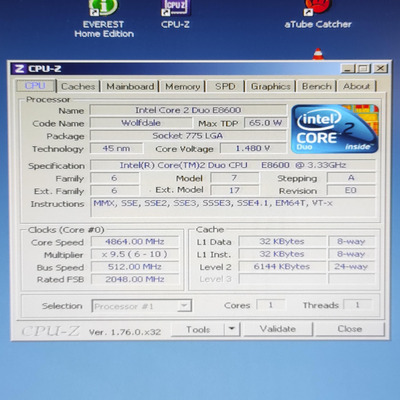Click the Threads count field
The height and width of the screenshot is (400, 400).
357,305
